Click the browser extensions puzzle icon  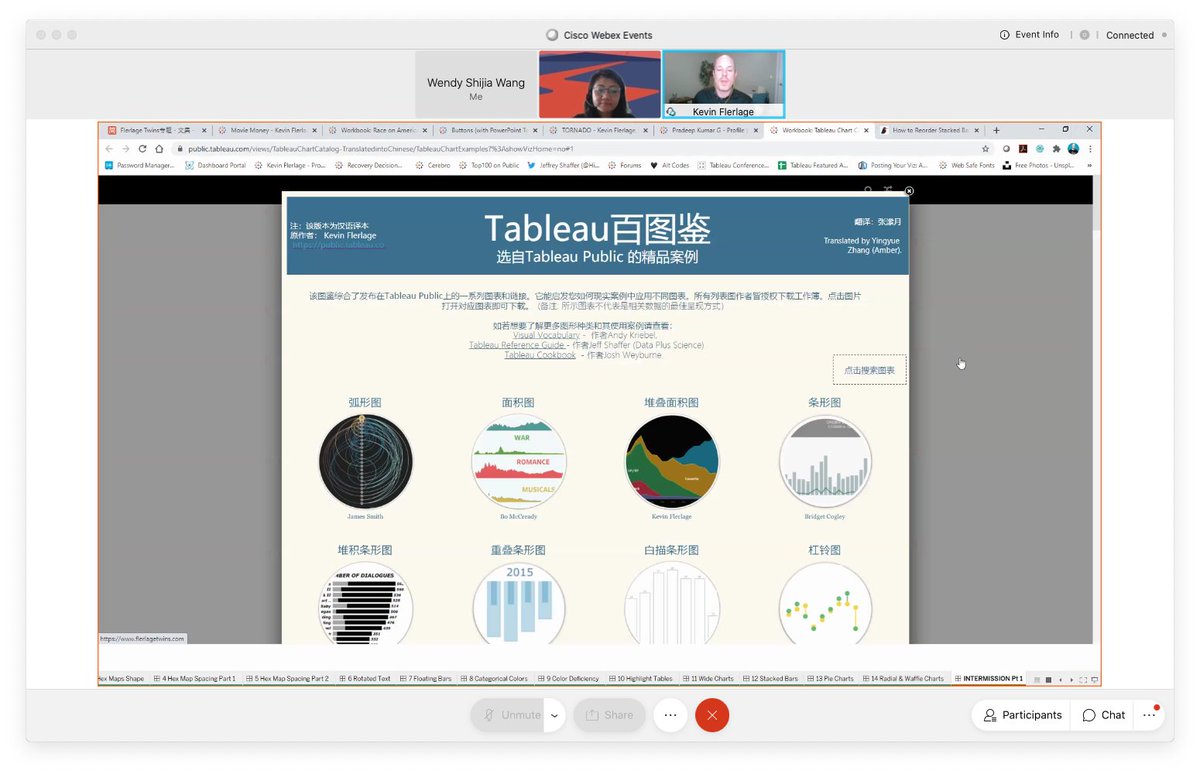point(1057,148)
